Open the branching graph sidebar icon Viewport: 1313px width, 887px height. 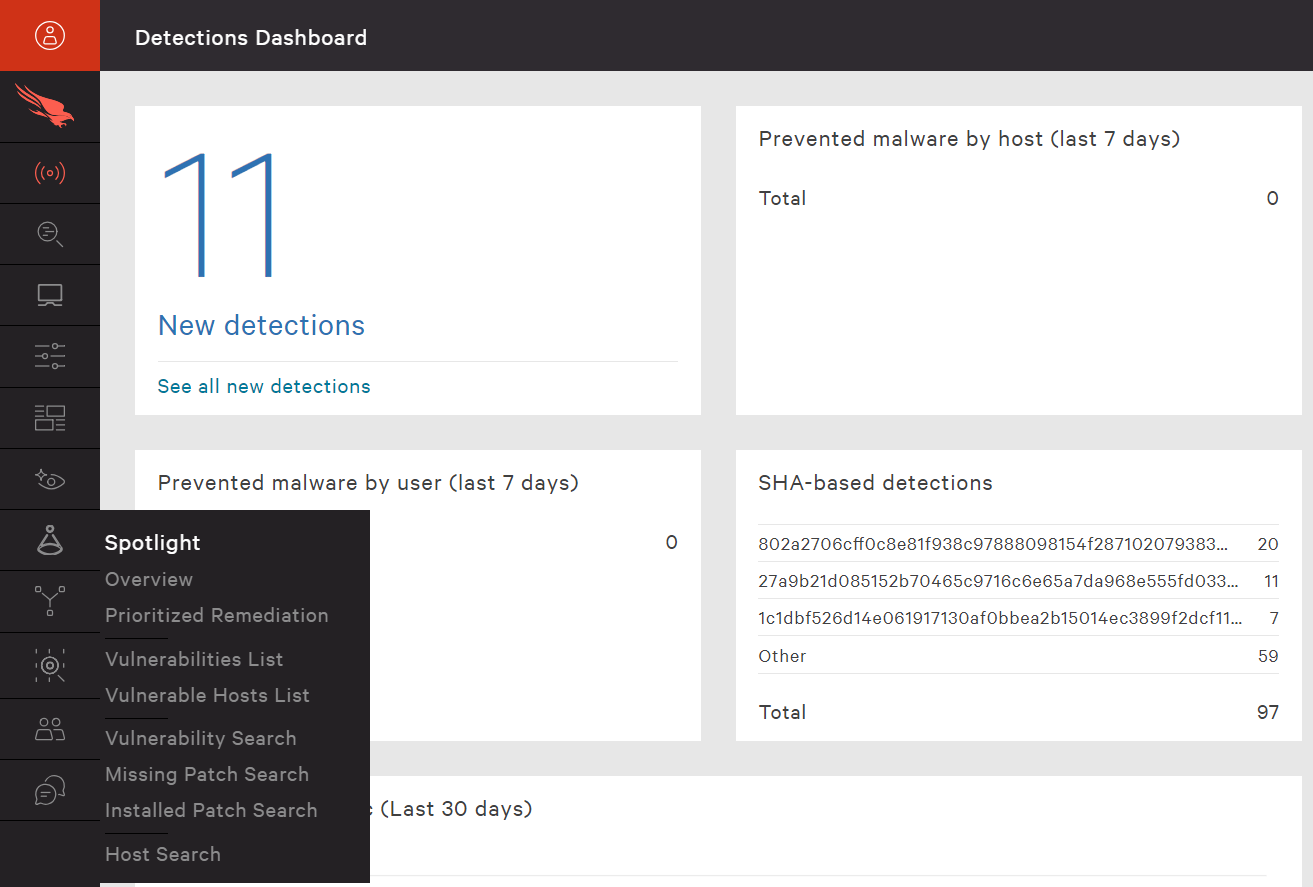[50, 601]
